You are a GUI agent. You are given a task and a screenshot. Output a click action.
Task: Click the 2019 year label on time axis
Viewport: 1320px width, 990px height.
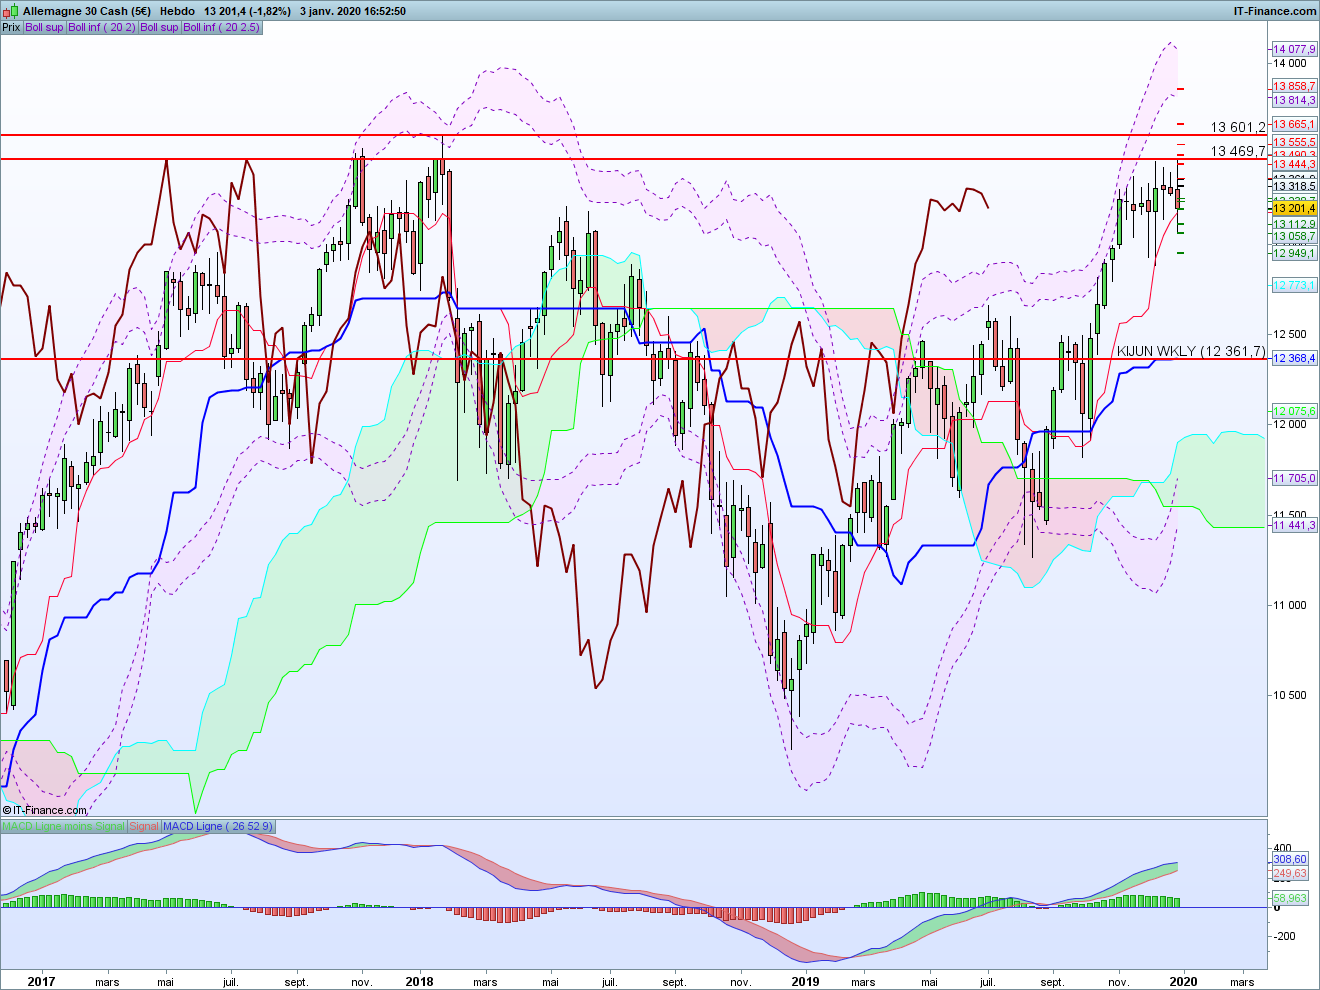pyautogui.click(x=805, y=981)
